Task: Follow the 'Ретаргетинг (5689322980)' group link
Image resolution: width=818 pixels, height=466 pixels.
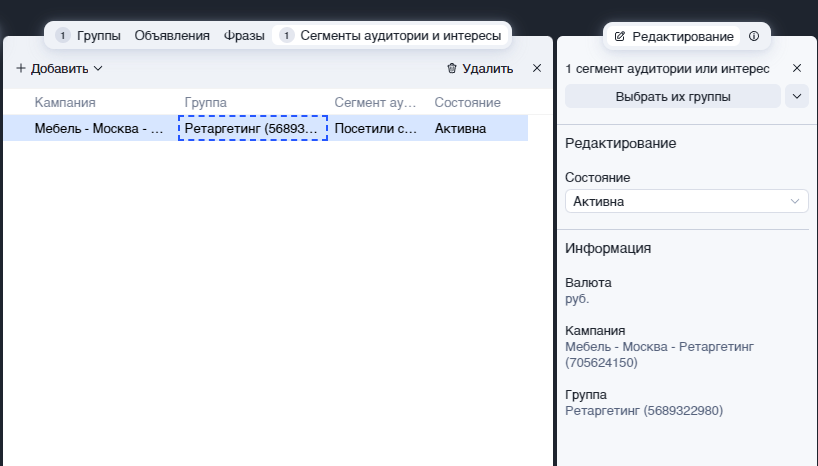Action: click(x=643, y=410)
